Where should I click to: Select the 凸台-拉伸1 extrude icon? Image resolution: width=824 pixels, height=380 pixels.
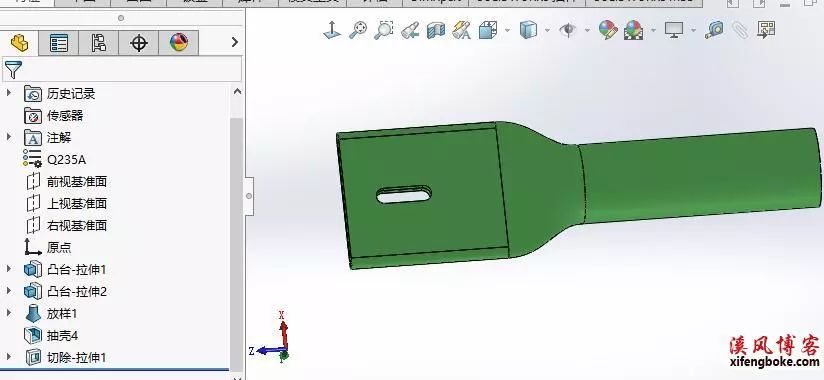point(33,270)
